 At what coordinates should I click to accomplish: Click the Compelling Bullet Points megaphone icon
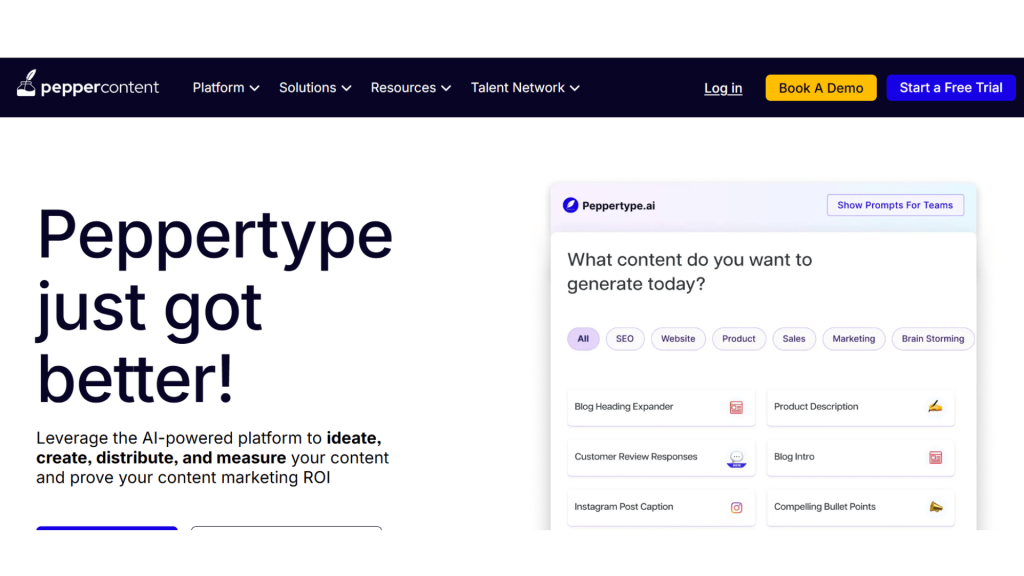936,507
